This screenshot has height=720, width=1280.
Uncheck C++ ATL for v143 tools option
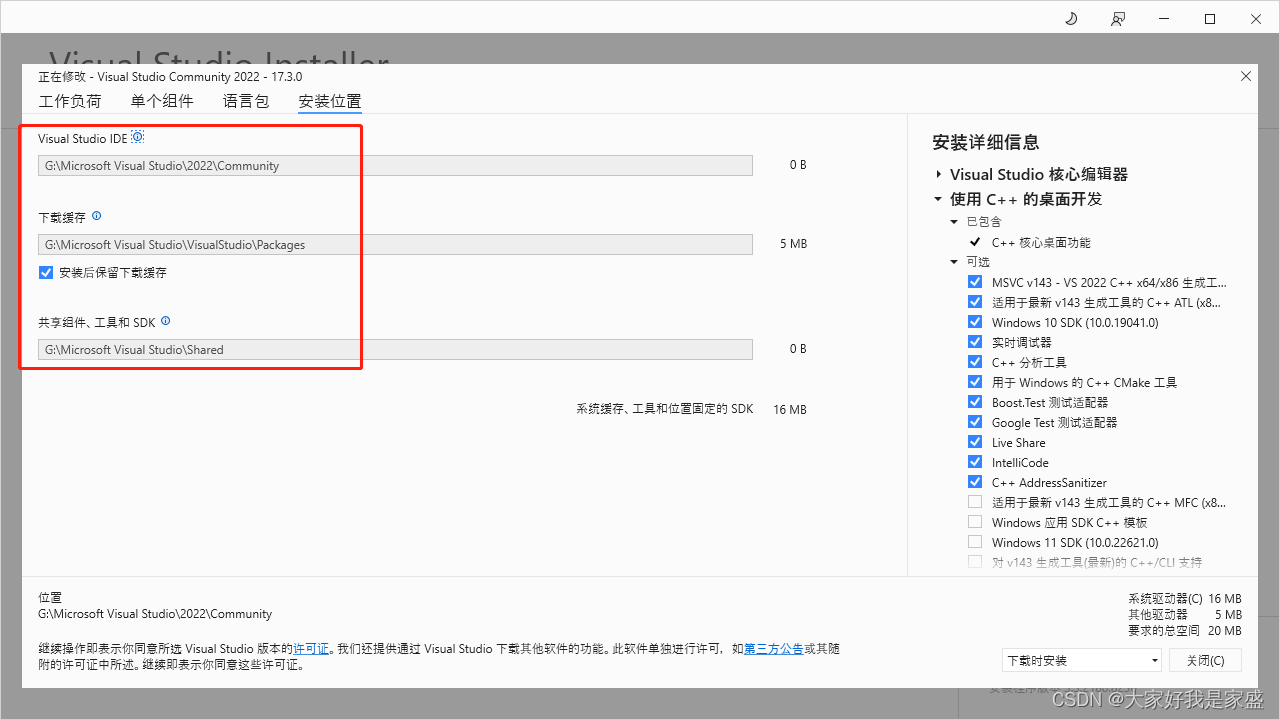pos(975,302)
